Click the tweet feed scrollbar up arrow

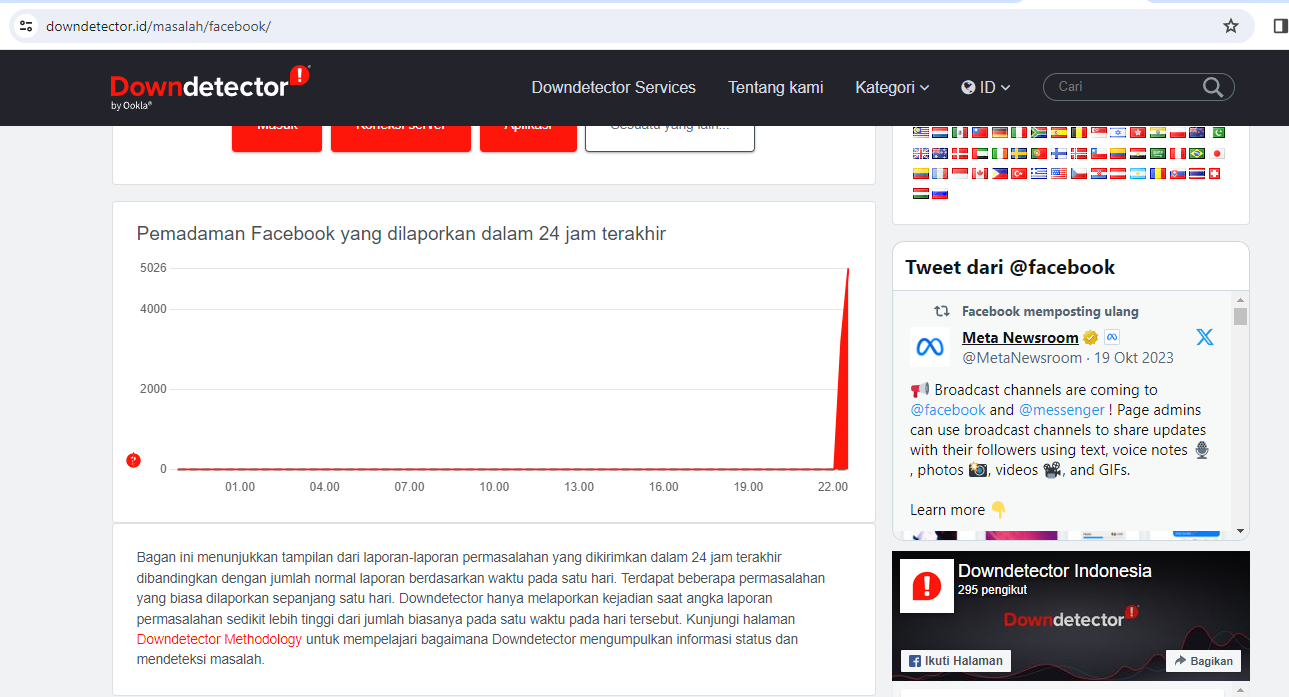(x=1241, y=299)
